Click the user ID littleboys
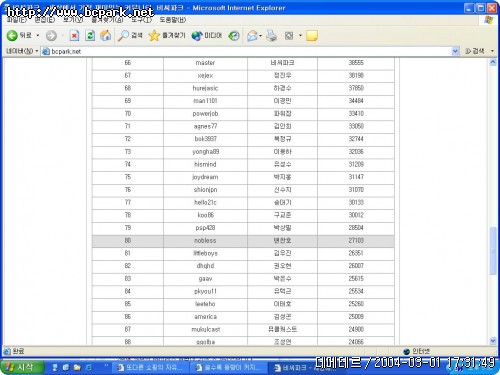The image size is (500, 375). point(205,253)
